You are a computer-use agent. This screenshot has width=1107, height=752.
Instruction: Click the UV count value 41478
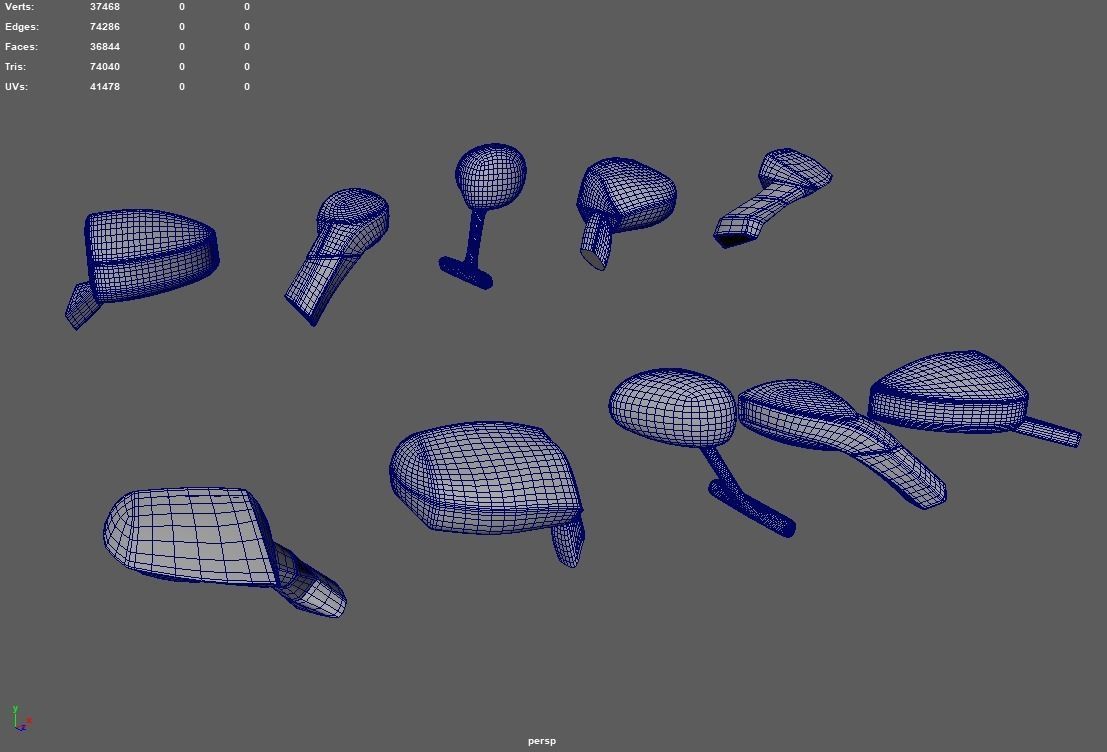coord(104,87)
